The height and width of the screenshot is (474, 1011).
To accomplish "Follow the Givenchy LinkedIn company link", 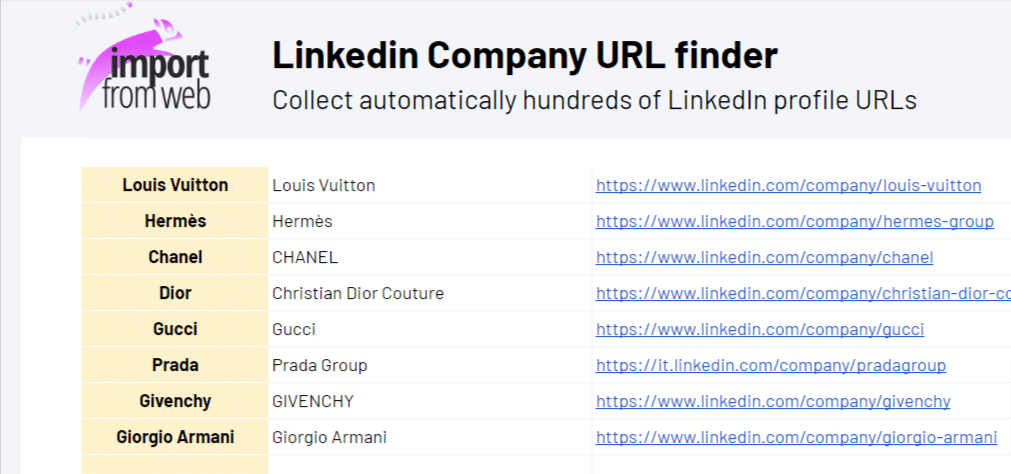I will tap(772, 401).
